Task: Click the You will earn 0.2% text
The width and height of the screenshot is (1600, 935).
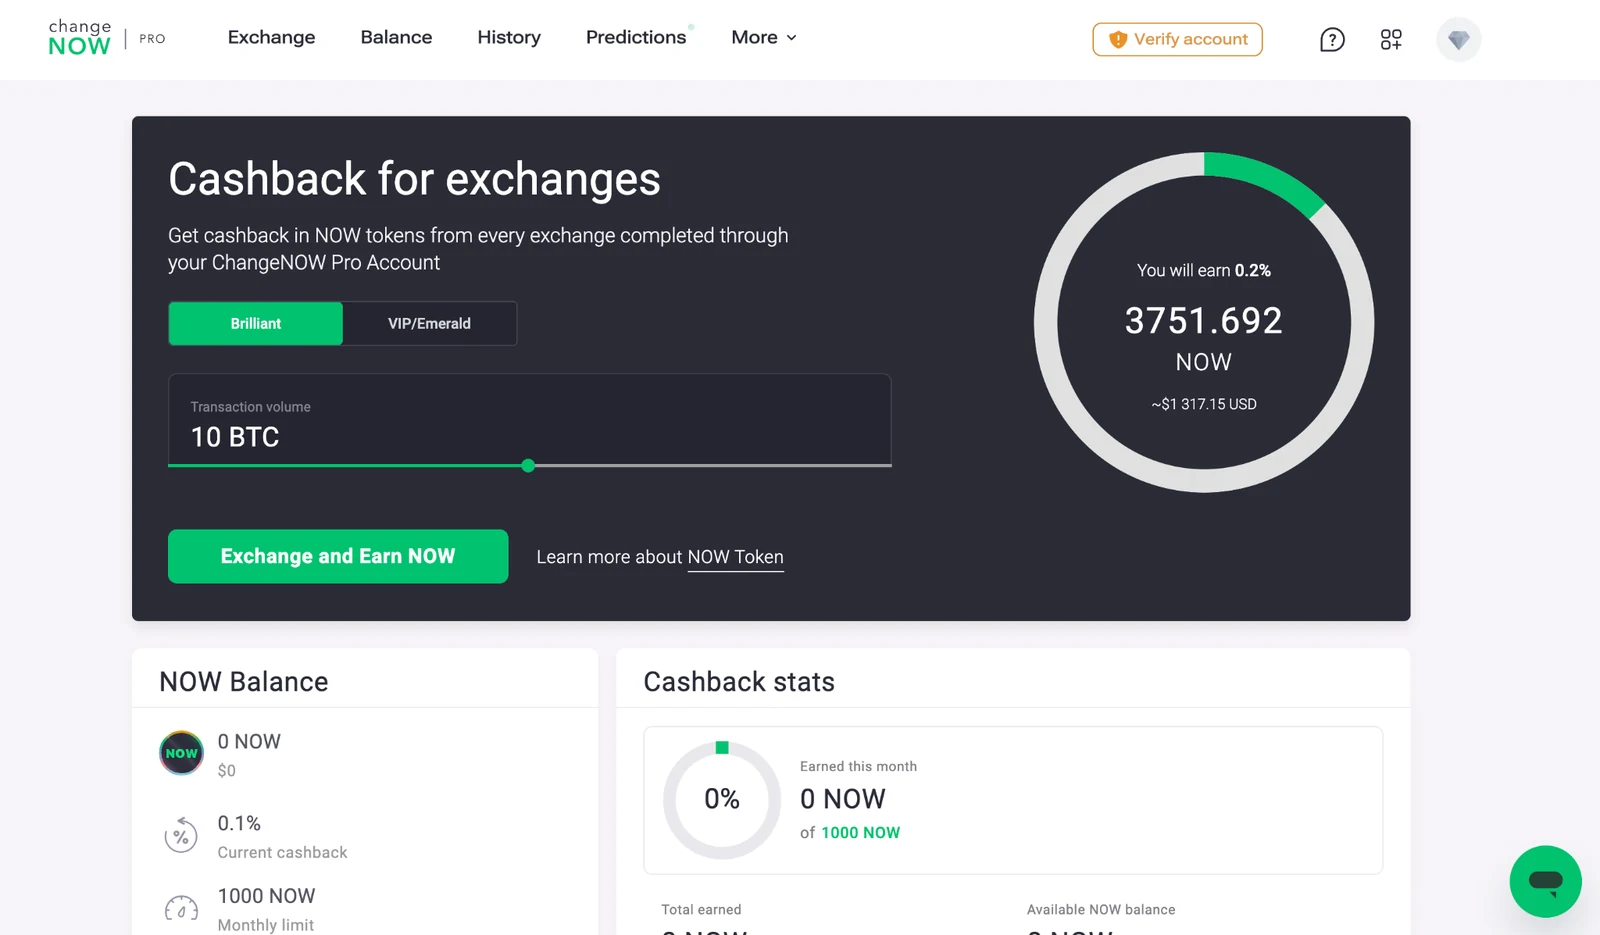Action: [x=1203, y=270]
